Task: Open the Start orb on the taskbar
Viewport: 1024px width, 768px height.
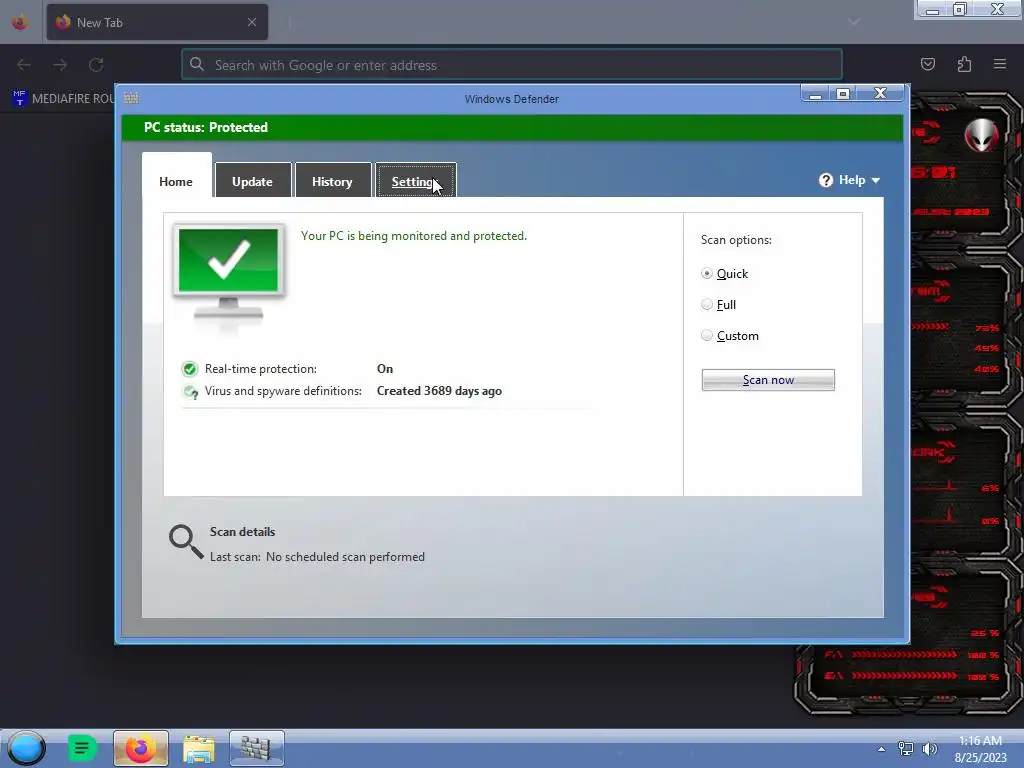Action: pos(26,748)
